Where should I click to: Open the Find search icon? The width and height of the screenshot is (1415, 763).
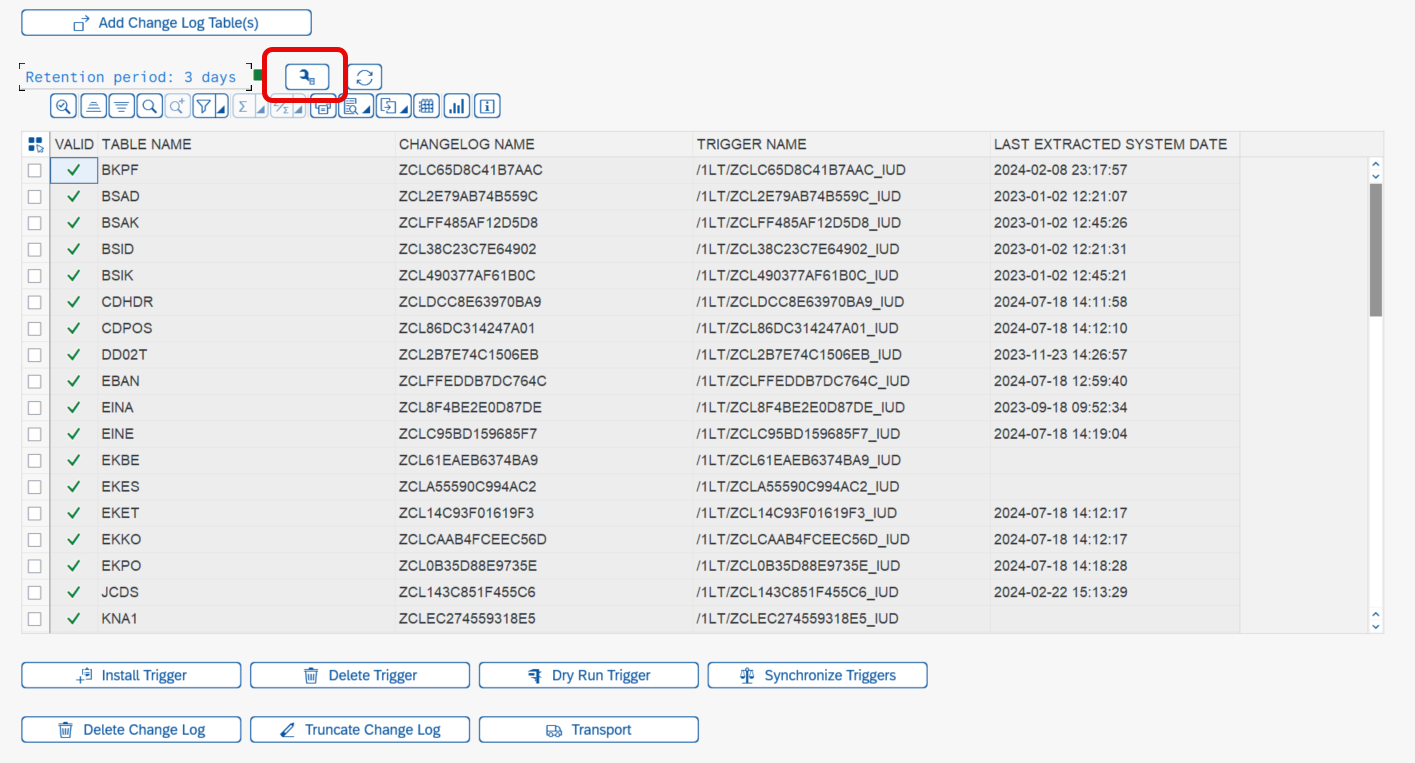149,106
